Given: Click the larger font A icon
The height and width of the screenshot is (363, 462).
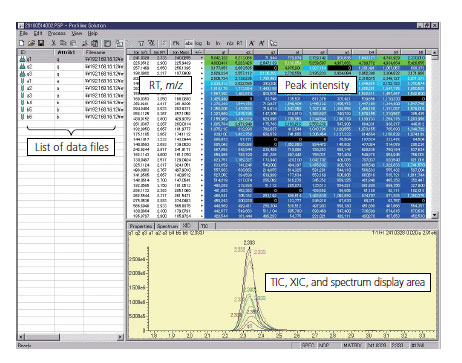Looking at the screenshot, I should pos(252,43).
